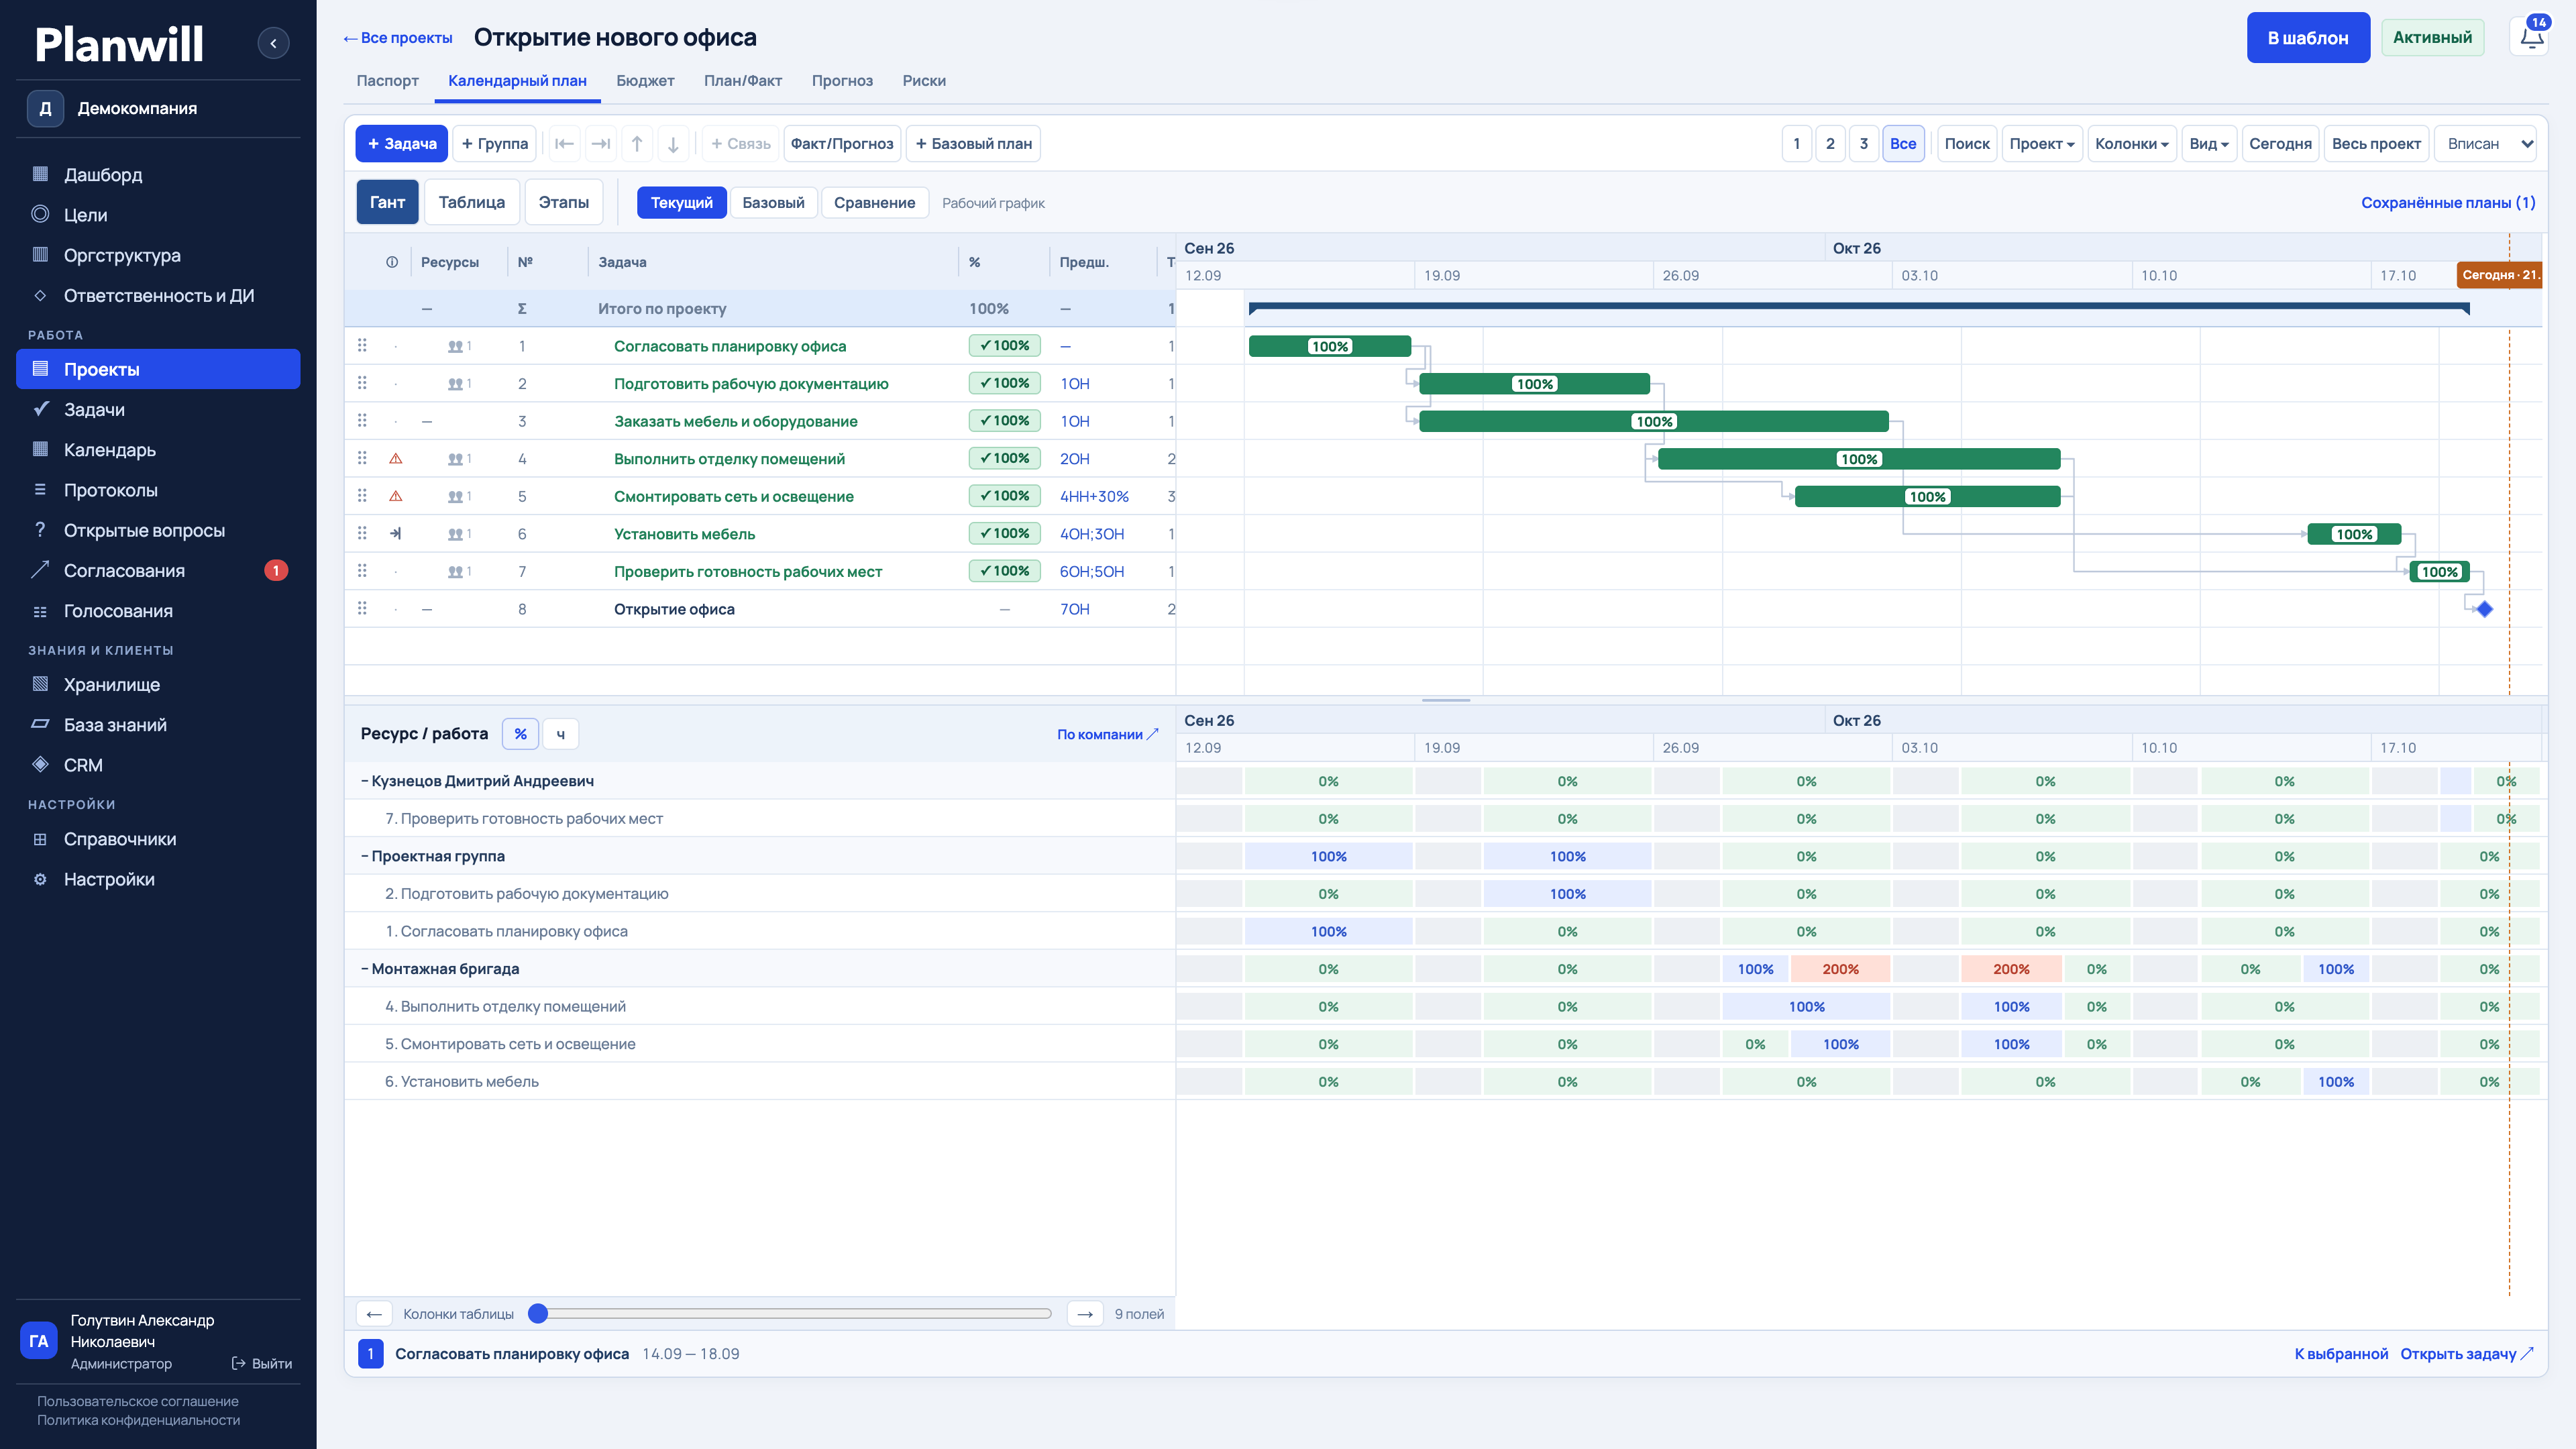Open Цели in the sidebar
The width and height of the screenshot is (2576, 1449).
click(158, 215)
